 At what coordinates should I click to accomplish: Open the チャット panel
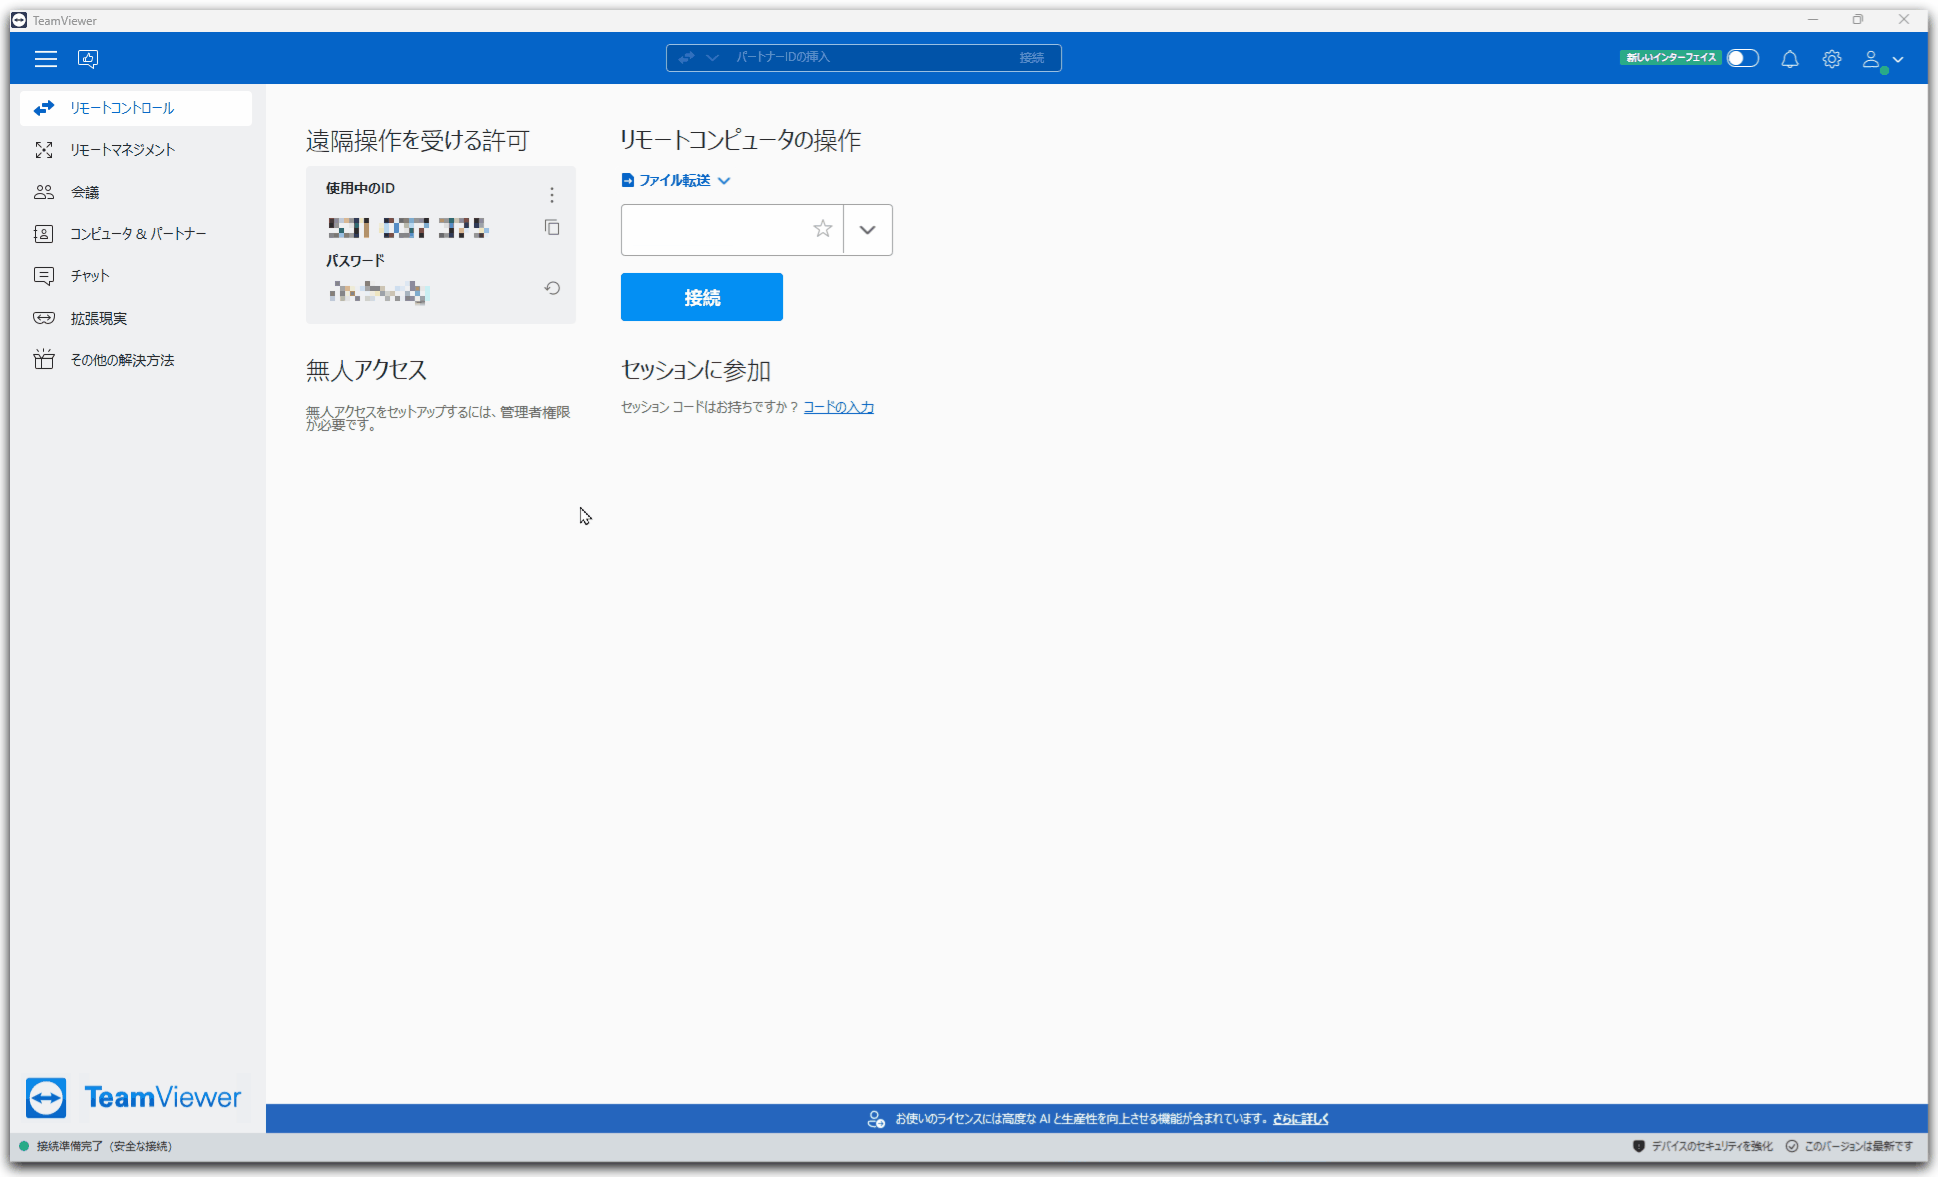tap(89, 276)
